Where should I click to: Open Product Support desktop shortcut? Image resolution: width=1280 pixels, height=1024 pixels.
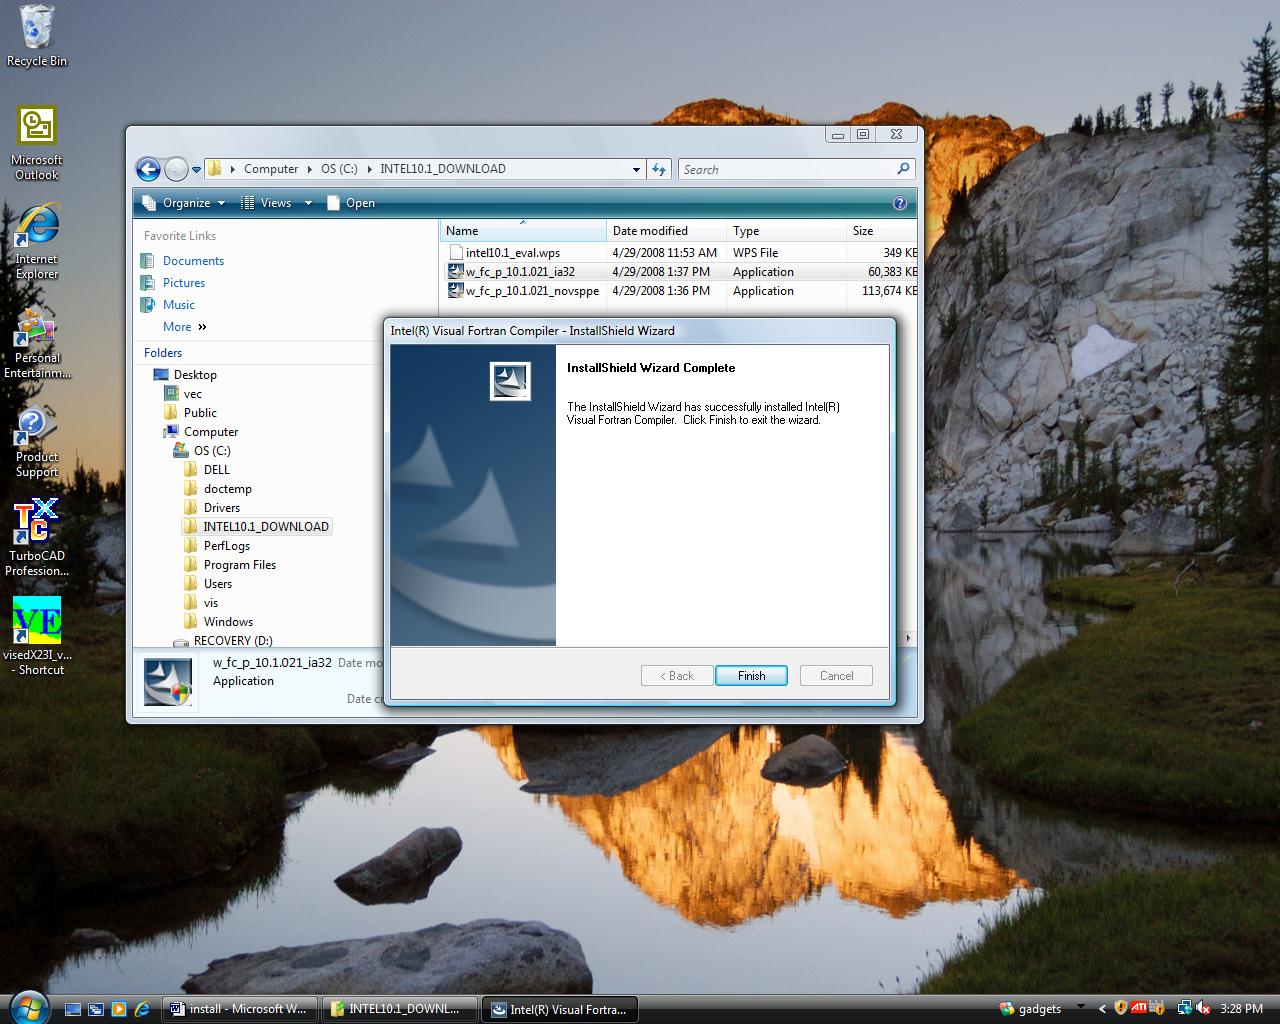click(x=37, y=442)
